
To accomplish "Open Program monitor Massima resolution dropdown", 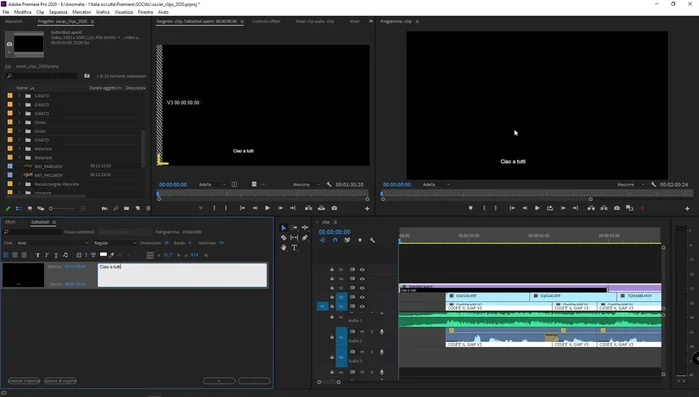I will point(630,184).
